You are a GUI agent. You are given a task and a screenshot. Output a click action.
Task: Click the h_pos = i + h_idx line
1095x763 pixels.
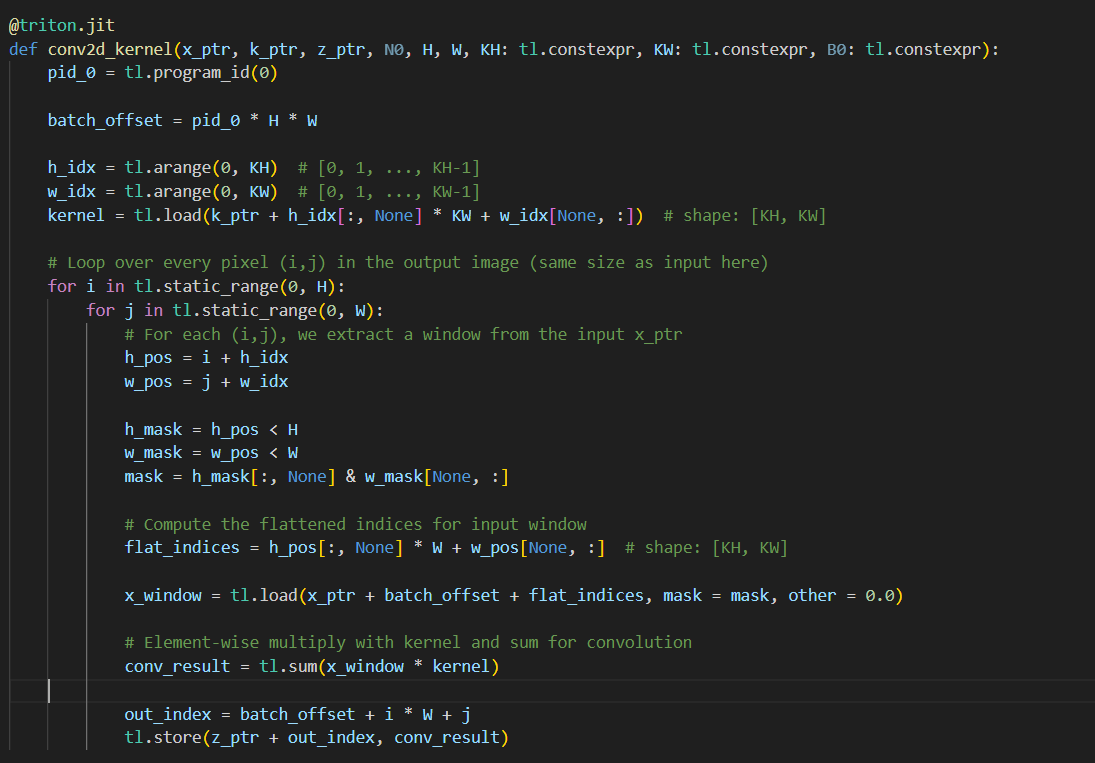(206, 358)
